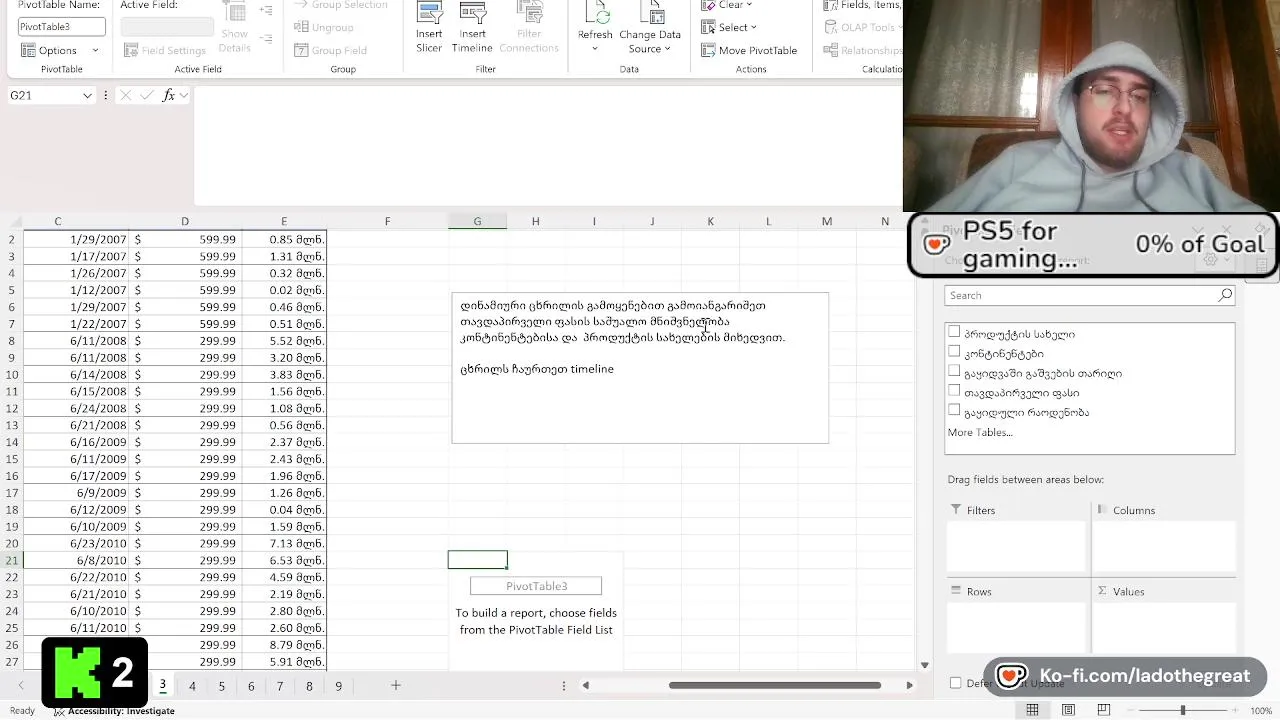Add a new sheet with plus icon

tap(396, 685)
